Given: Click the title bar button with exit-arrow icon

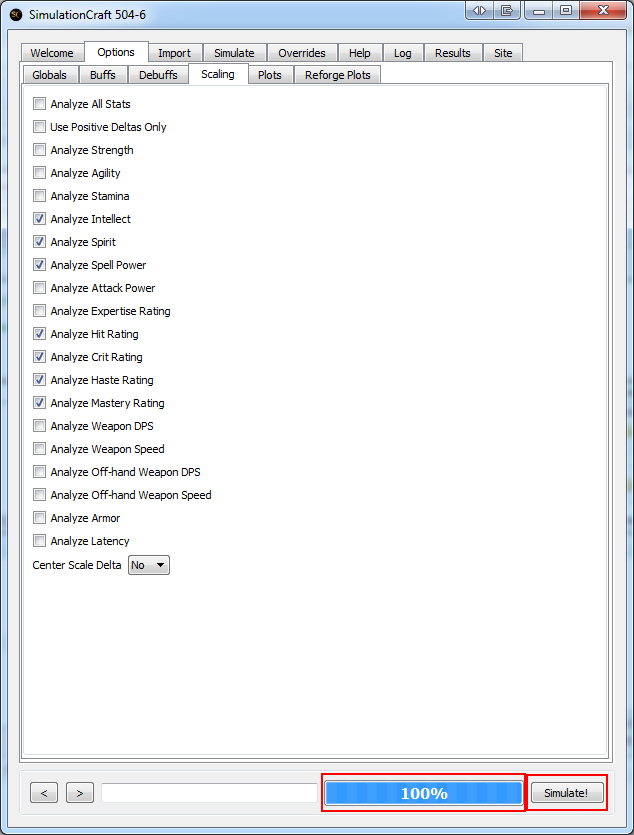Looking at the screenshot, I should pyautogui.click(x=507, y=11).
